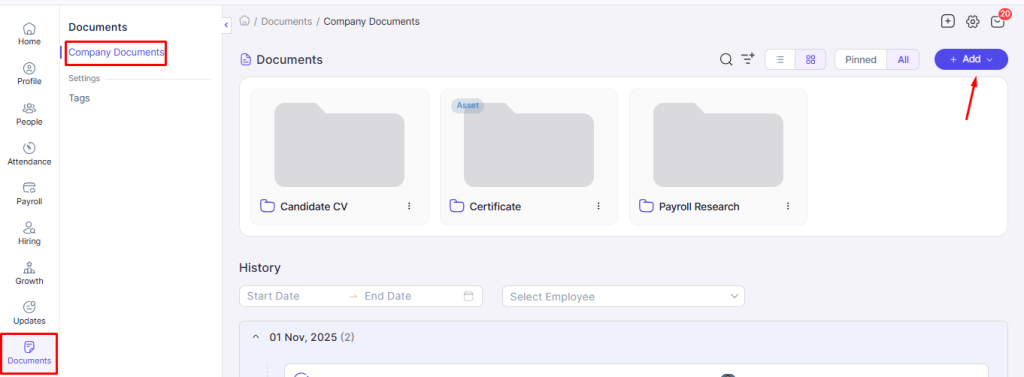Collapse the 01 Nov, 2025 history group
1024x377 pixels.
point(255,337)
